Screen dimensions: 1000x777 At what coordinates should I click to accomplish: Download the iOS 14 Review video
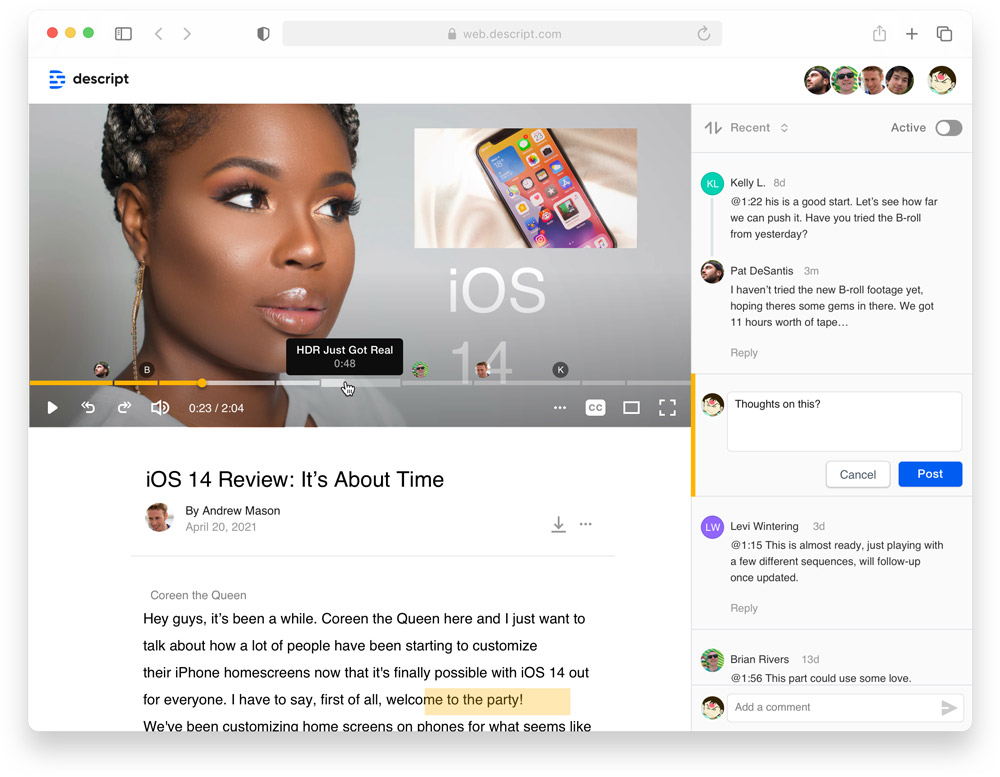tap(558, 525)
